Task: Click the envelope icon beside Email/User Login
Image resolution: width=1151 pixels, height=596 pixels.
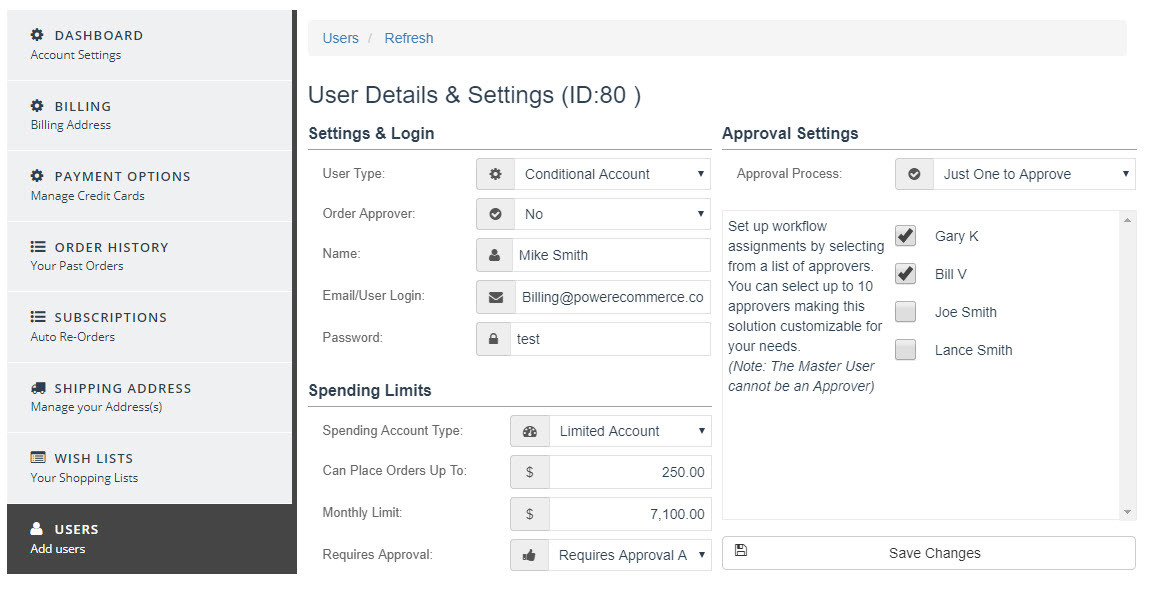Action: (495, 297)
